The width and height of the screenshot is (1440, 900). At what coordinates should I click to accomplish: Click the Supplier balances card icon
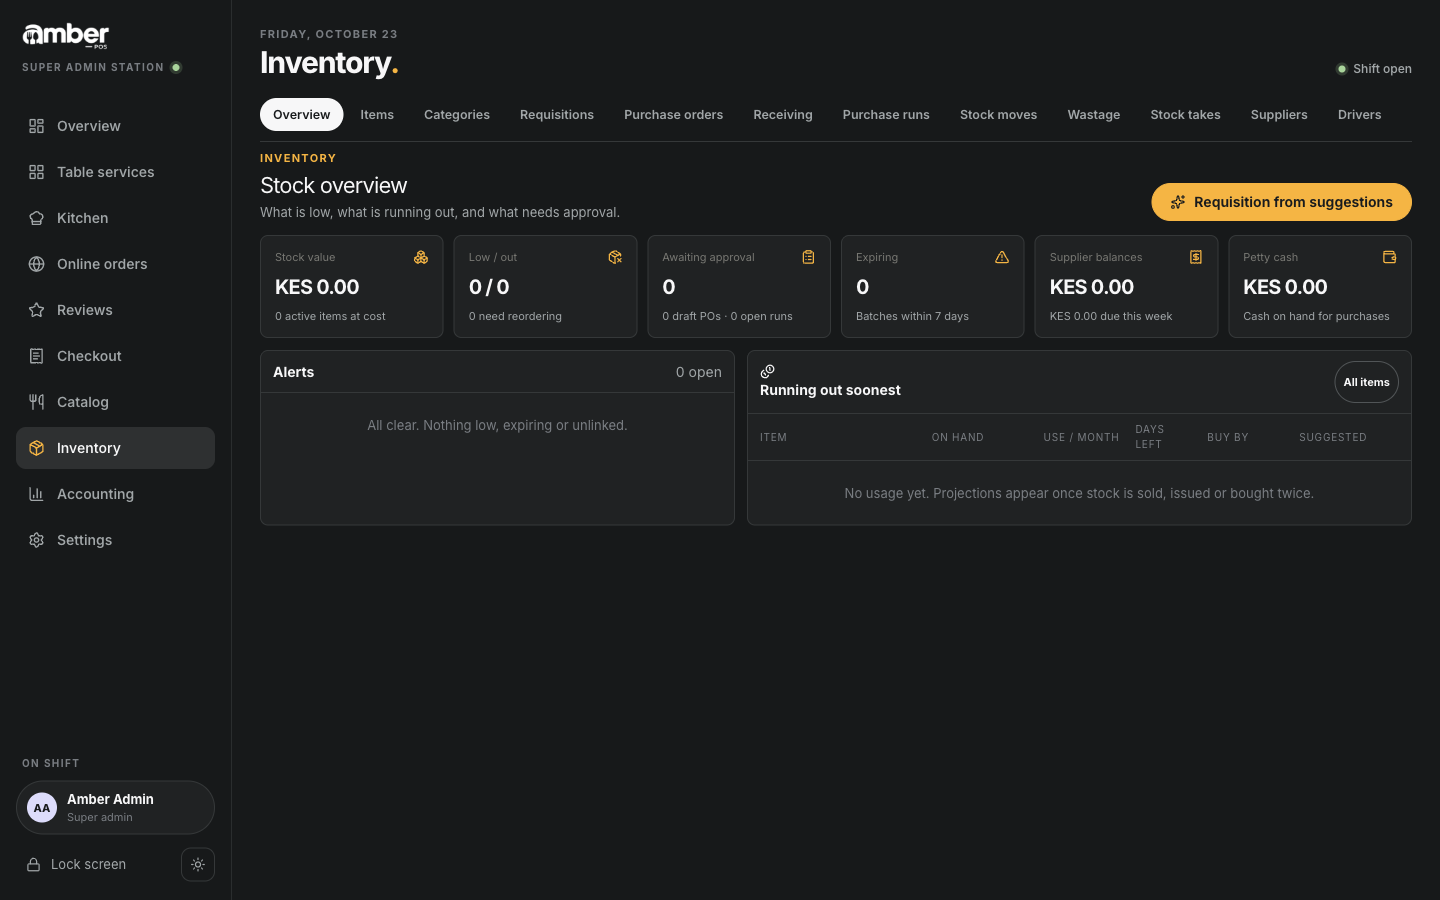[1196, 257]
